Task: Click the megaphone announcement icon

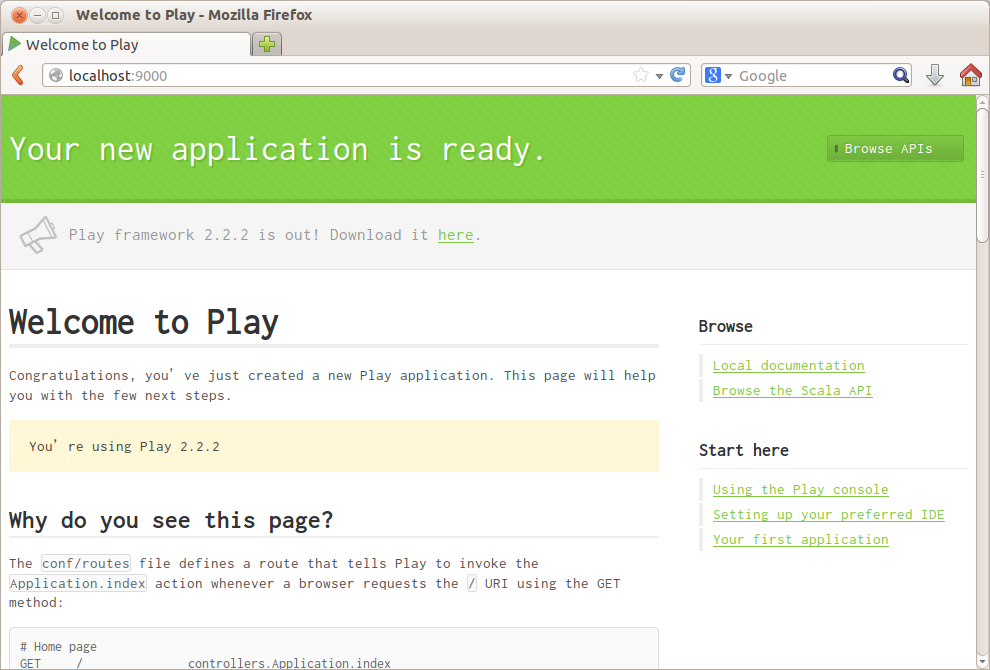Action: [x=37, y=234]
